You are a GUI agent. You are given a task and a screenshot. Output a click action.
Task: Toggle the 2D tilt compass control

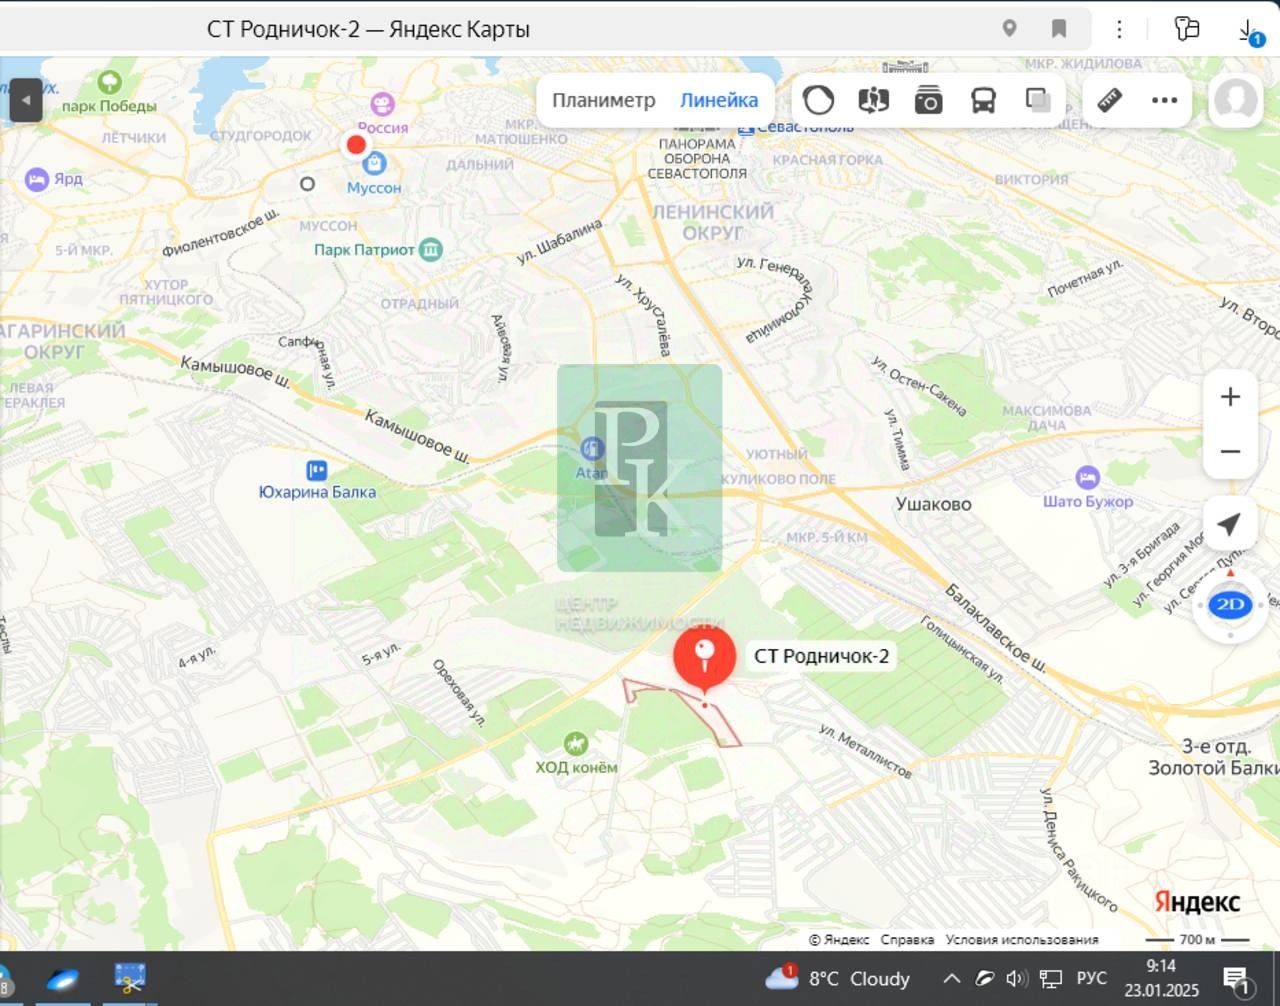point(1230,604)
